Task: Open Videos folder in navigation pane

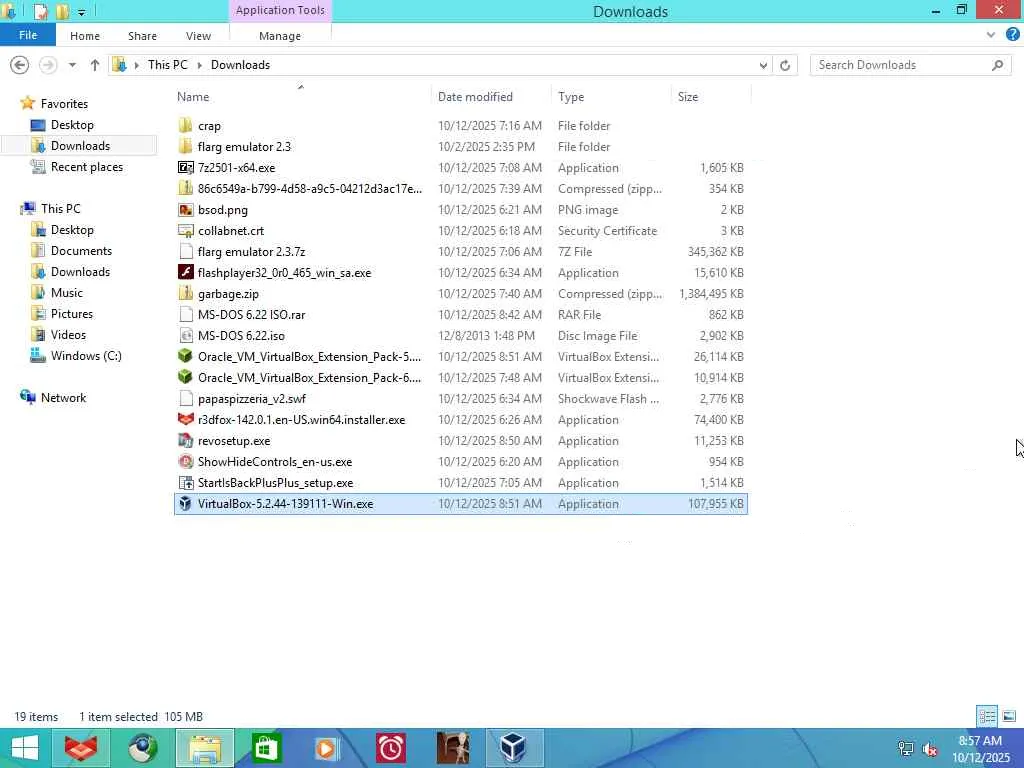Action: pos(68,334)
